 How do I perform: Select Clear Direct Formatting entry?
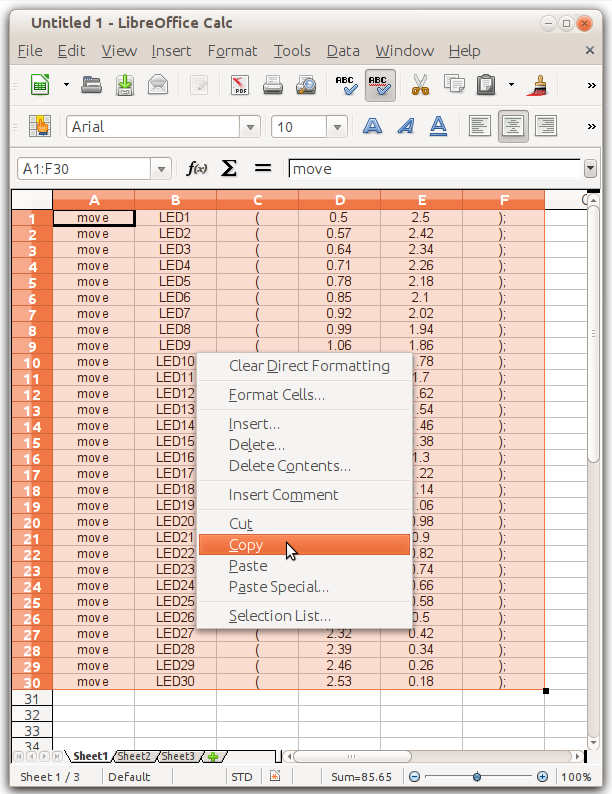304,366
